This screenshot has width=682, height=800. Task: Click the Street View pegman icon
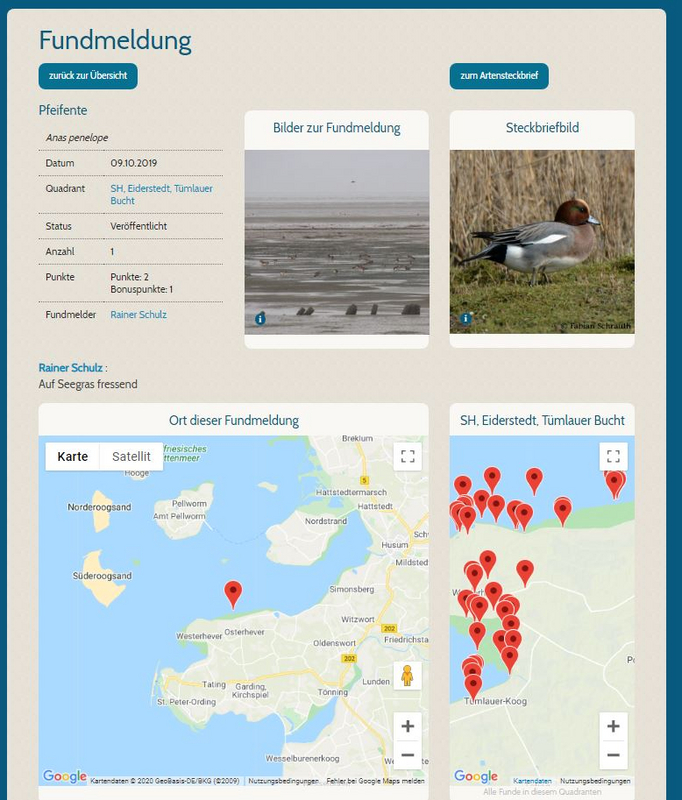coord(407,676)
